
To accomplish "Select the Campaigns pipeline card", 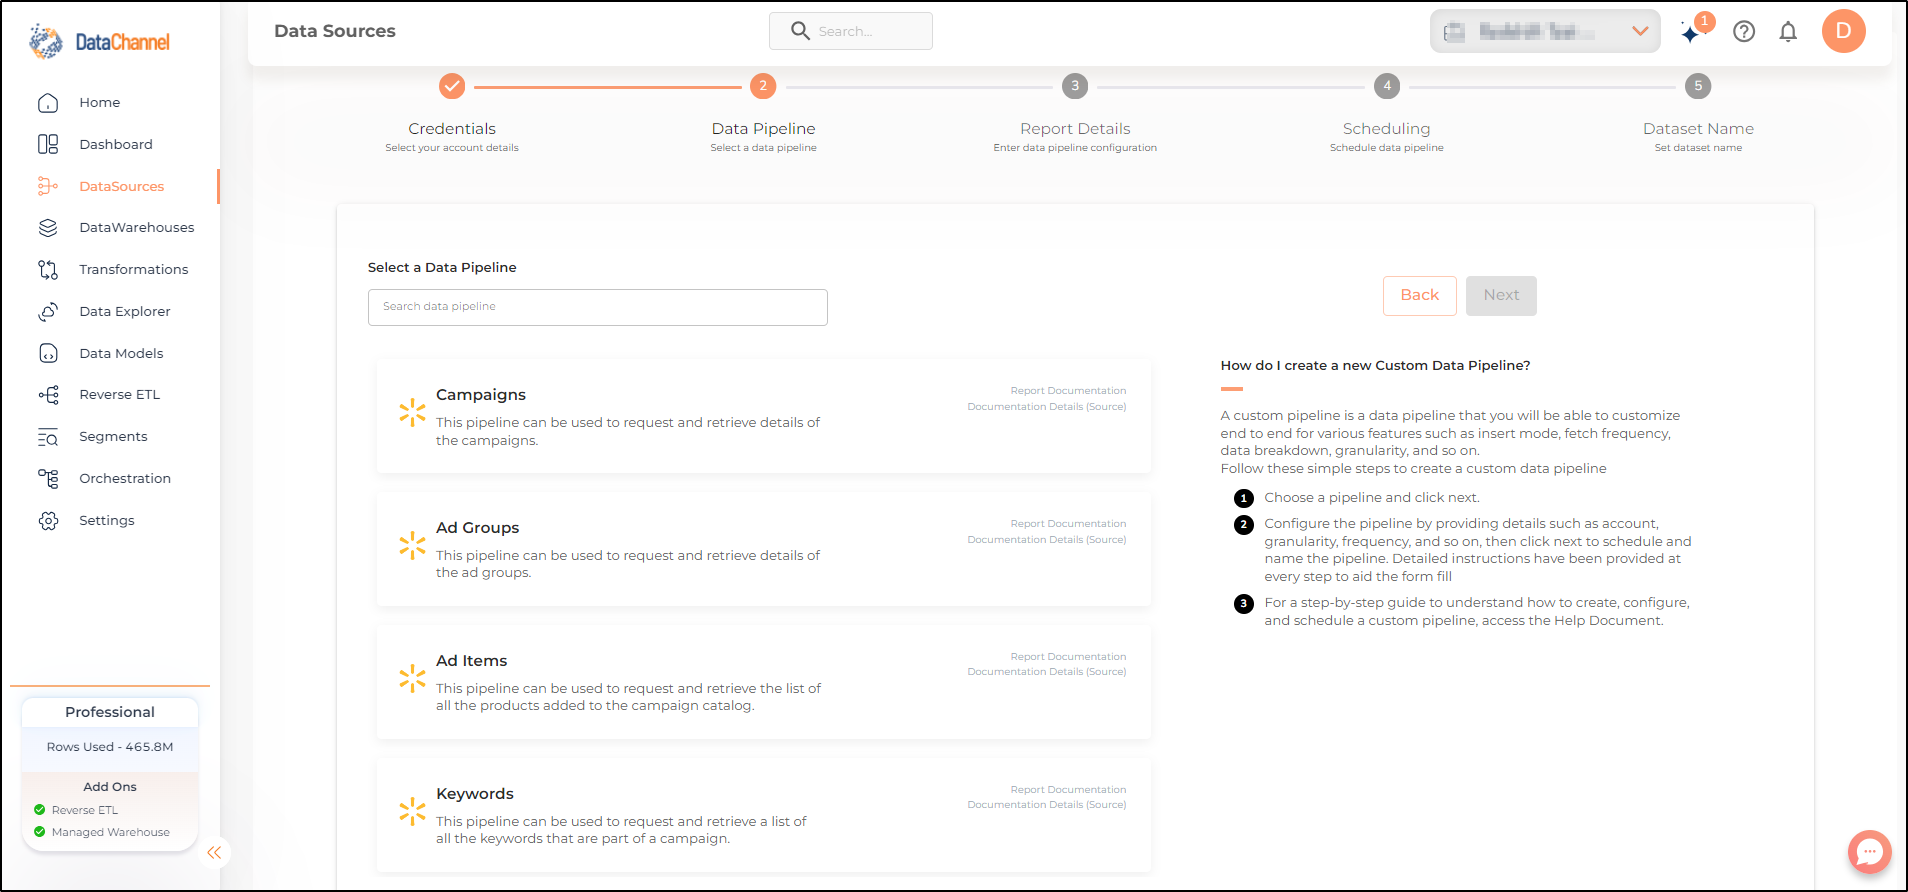I will 763,416.
